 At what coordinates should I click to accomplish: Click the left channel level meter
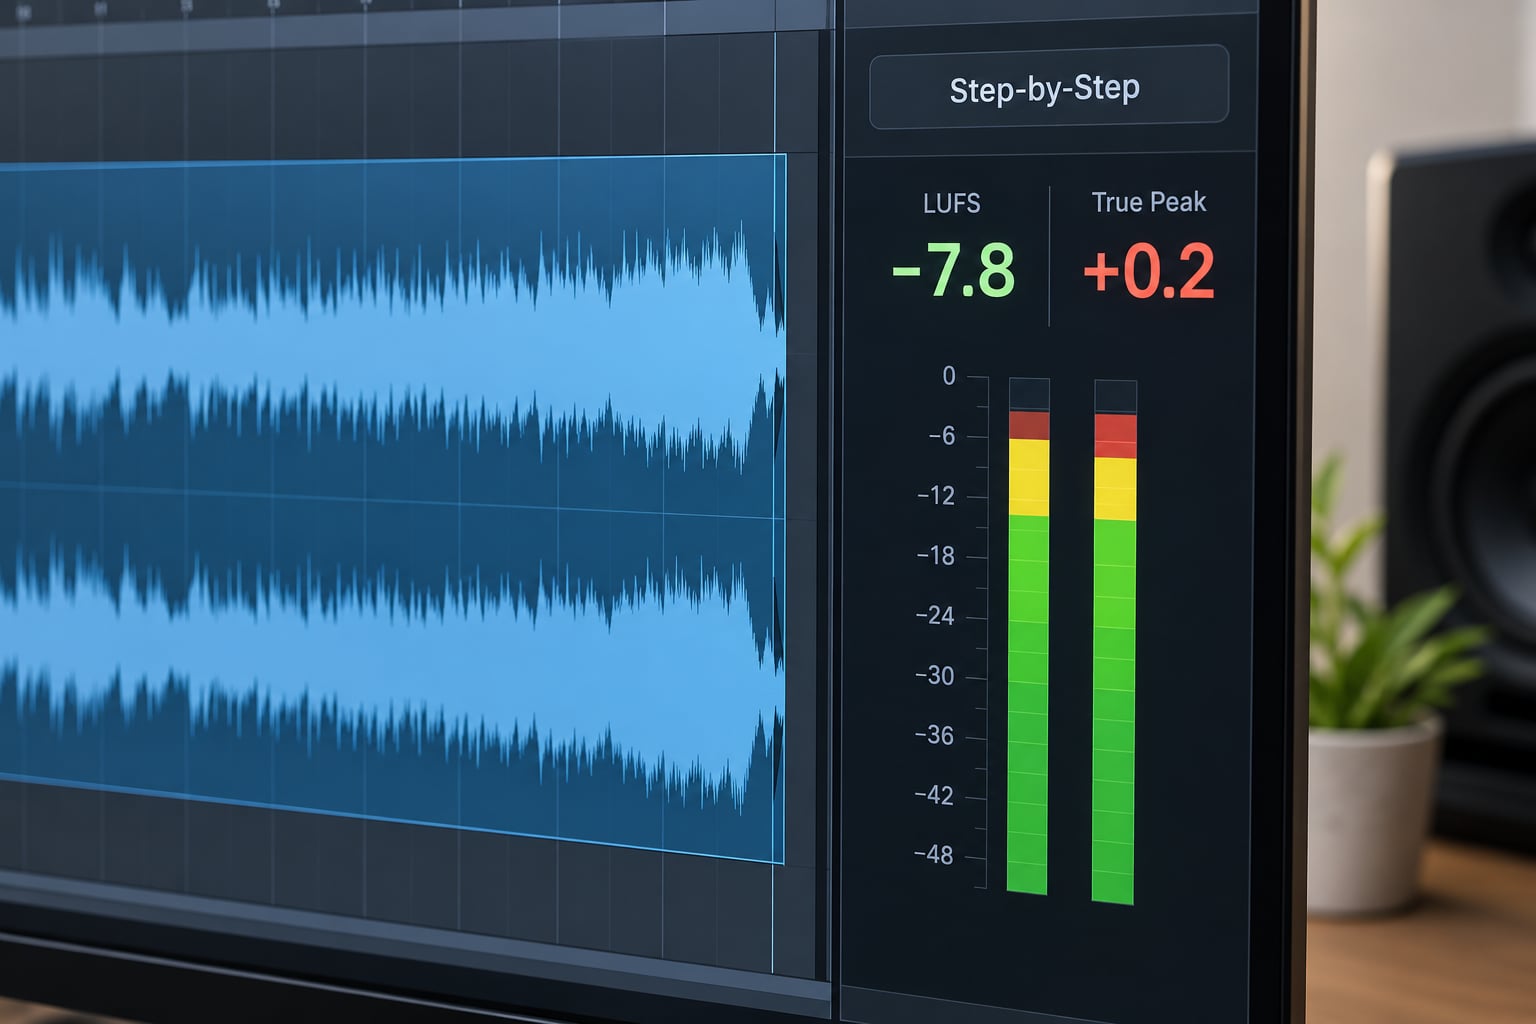[x=1028, y=636]
